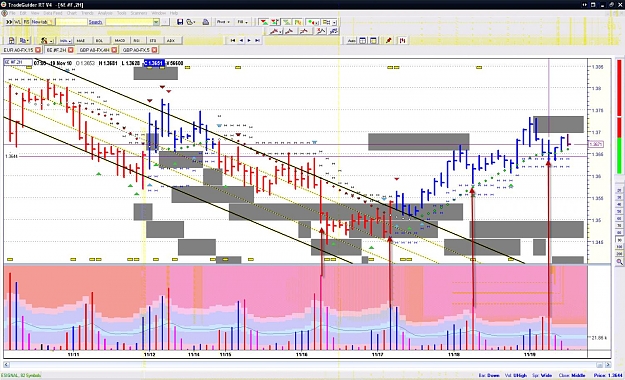This screenshot has width=625, height=380.
Task: Click the double-arrow expand toolbar icon
Action: 9,22
